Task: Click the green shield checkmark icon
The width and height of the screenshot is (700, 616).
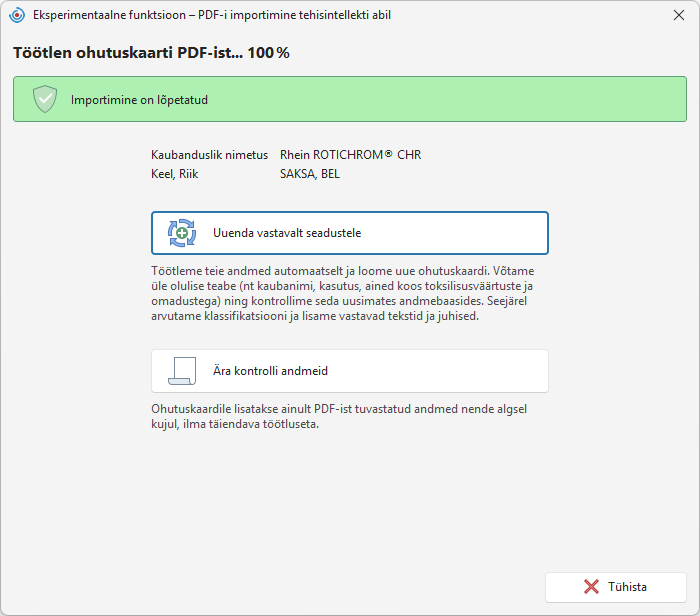Action: (45, 99)
